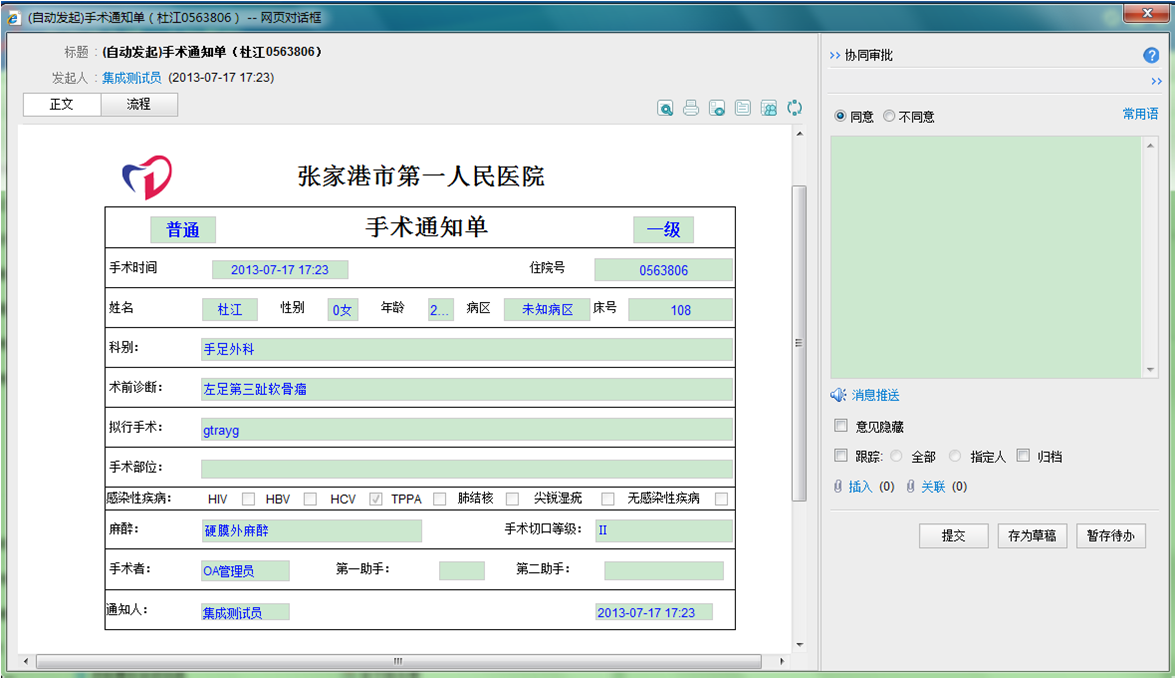Viewport: 1176px width, 679px height.
Task: Collapse the 协同审批 panel header arrows
Action: 835,56
